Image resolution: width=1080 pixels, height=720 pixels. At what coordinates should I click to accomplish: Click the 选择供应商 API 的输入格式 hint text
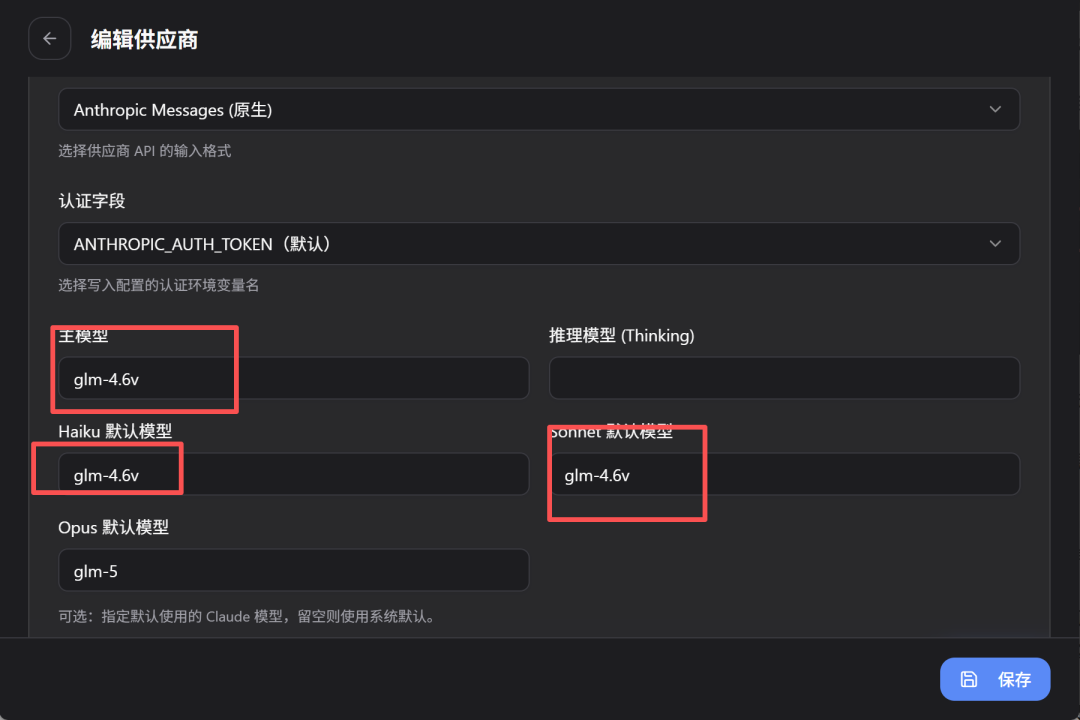click(x=145, y=151)
